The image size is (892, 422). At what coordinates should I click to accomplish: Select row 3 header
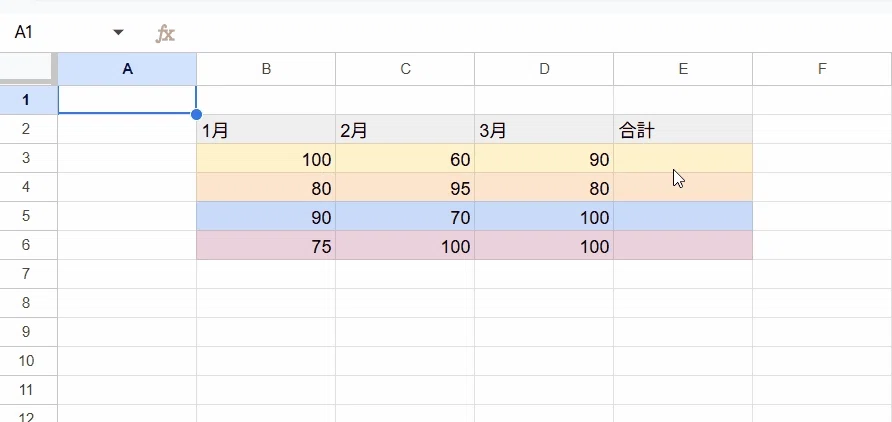(x=28, y=158)
